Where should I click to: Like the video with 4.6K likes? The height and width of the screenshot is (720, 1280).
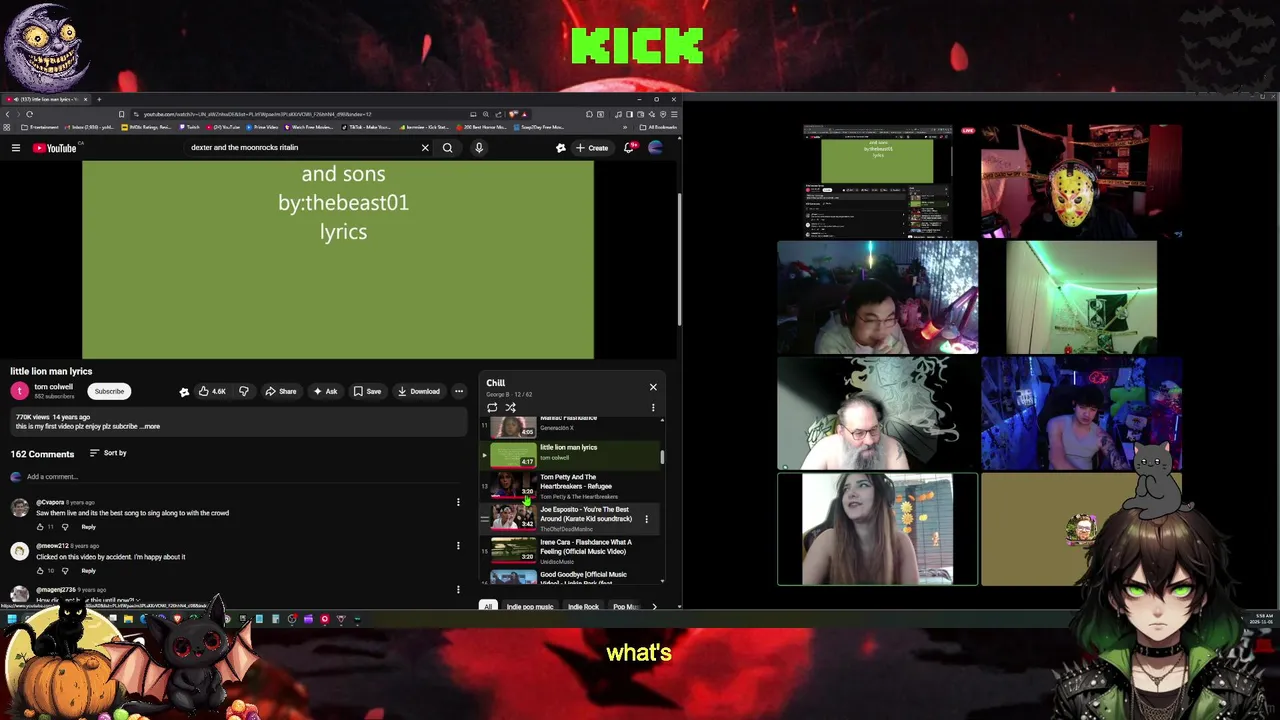(x=212, y=391)
